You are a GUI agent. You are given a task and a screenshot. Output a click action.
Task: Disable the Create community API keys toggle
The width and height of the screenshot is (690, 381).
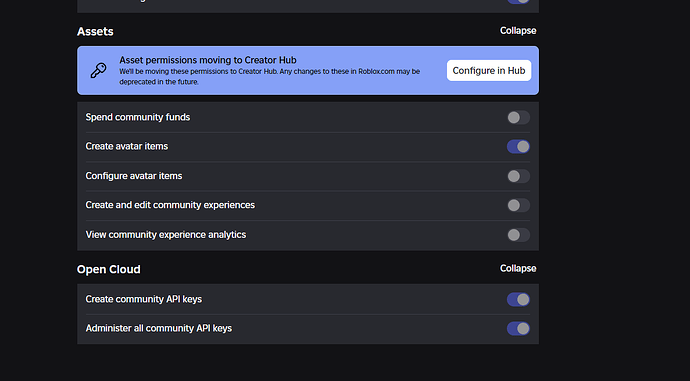click(518, 299)
